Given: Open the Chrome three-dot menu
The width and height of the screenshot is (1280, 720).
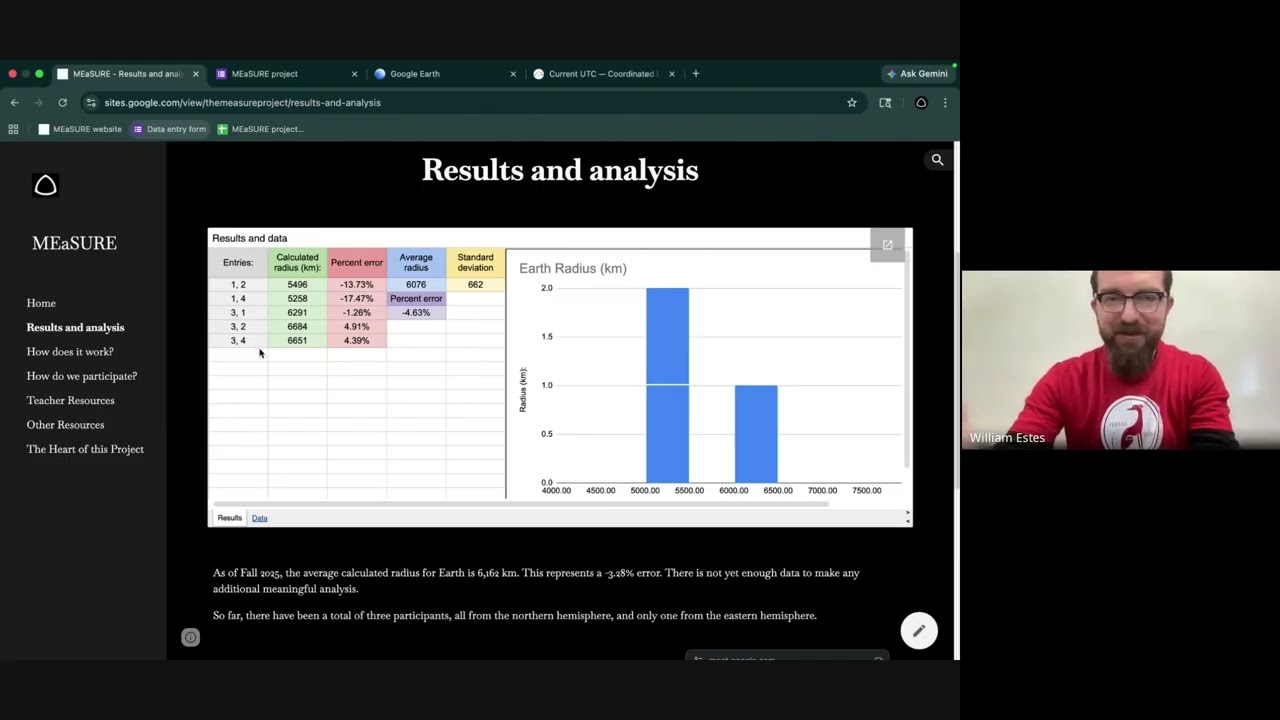Looking at the screenshot, I should click(x=945, y=102).
